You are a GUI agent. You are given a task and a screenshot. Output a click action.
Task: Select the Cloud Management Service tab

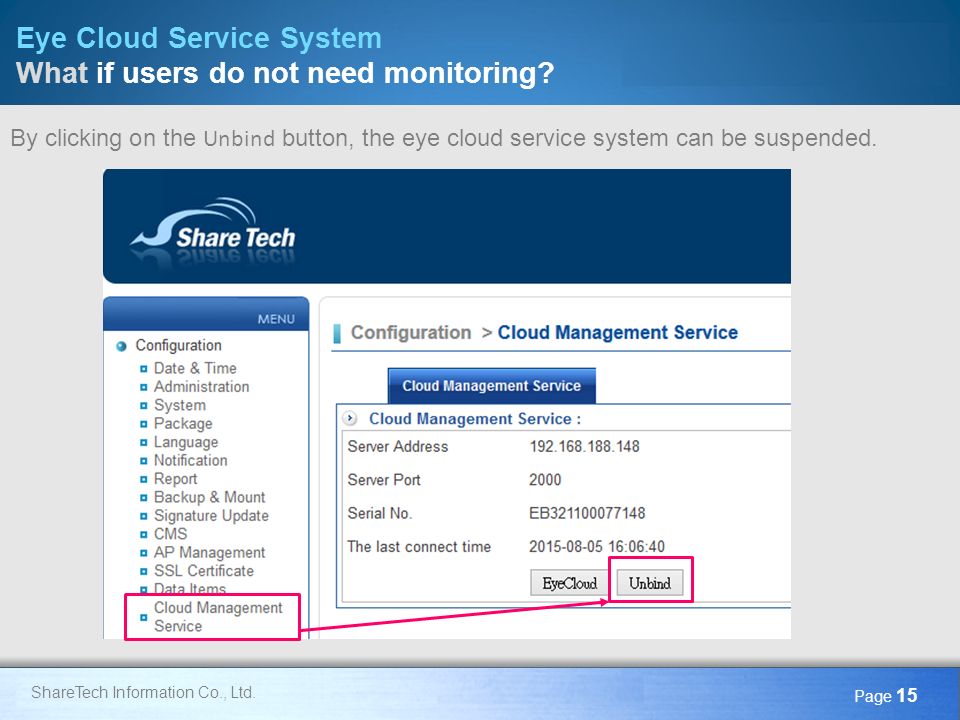point(492,386)
